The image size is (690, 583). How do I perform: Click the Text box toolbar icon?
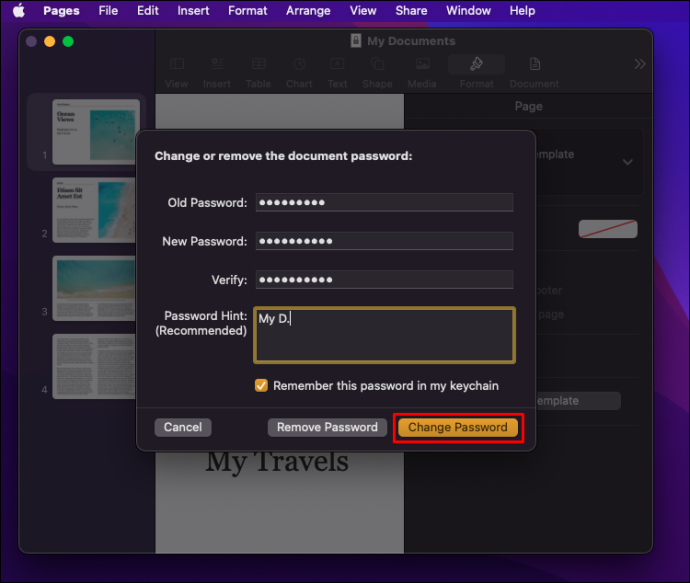[337, 64]
